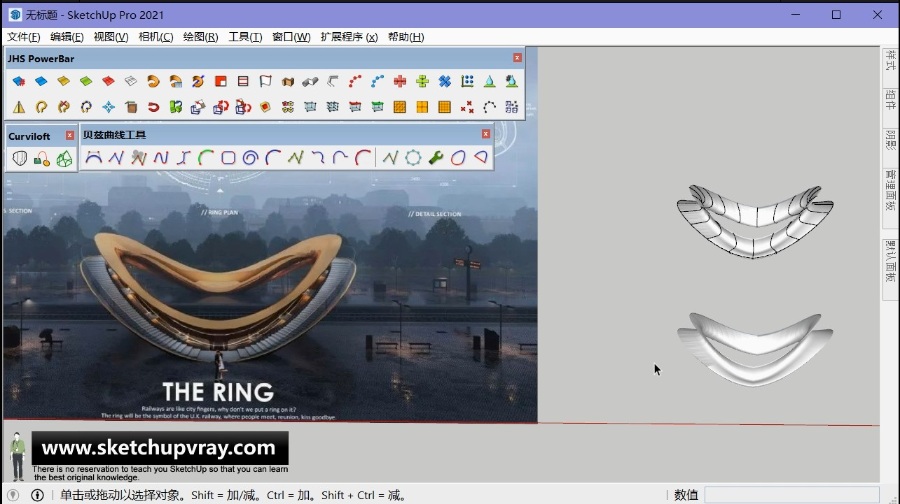Click the red face icon in JHS PowerBar
The height and width of the screenshot is (504, 900).
click(x=108, y=82)
